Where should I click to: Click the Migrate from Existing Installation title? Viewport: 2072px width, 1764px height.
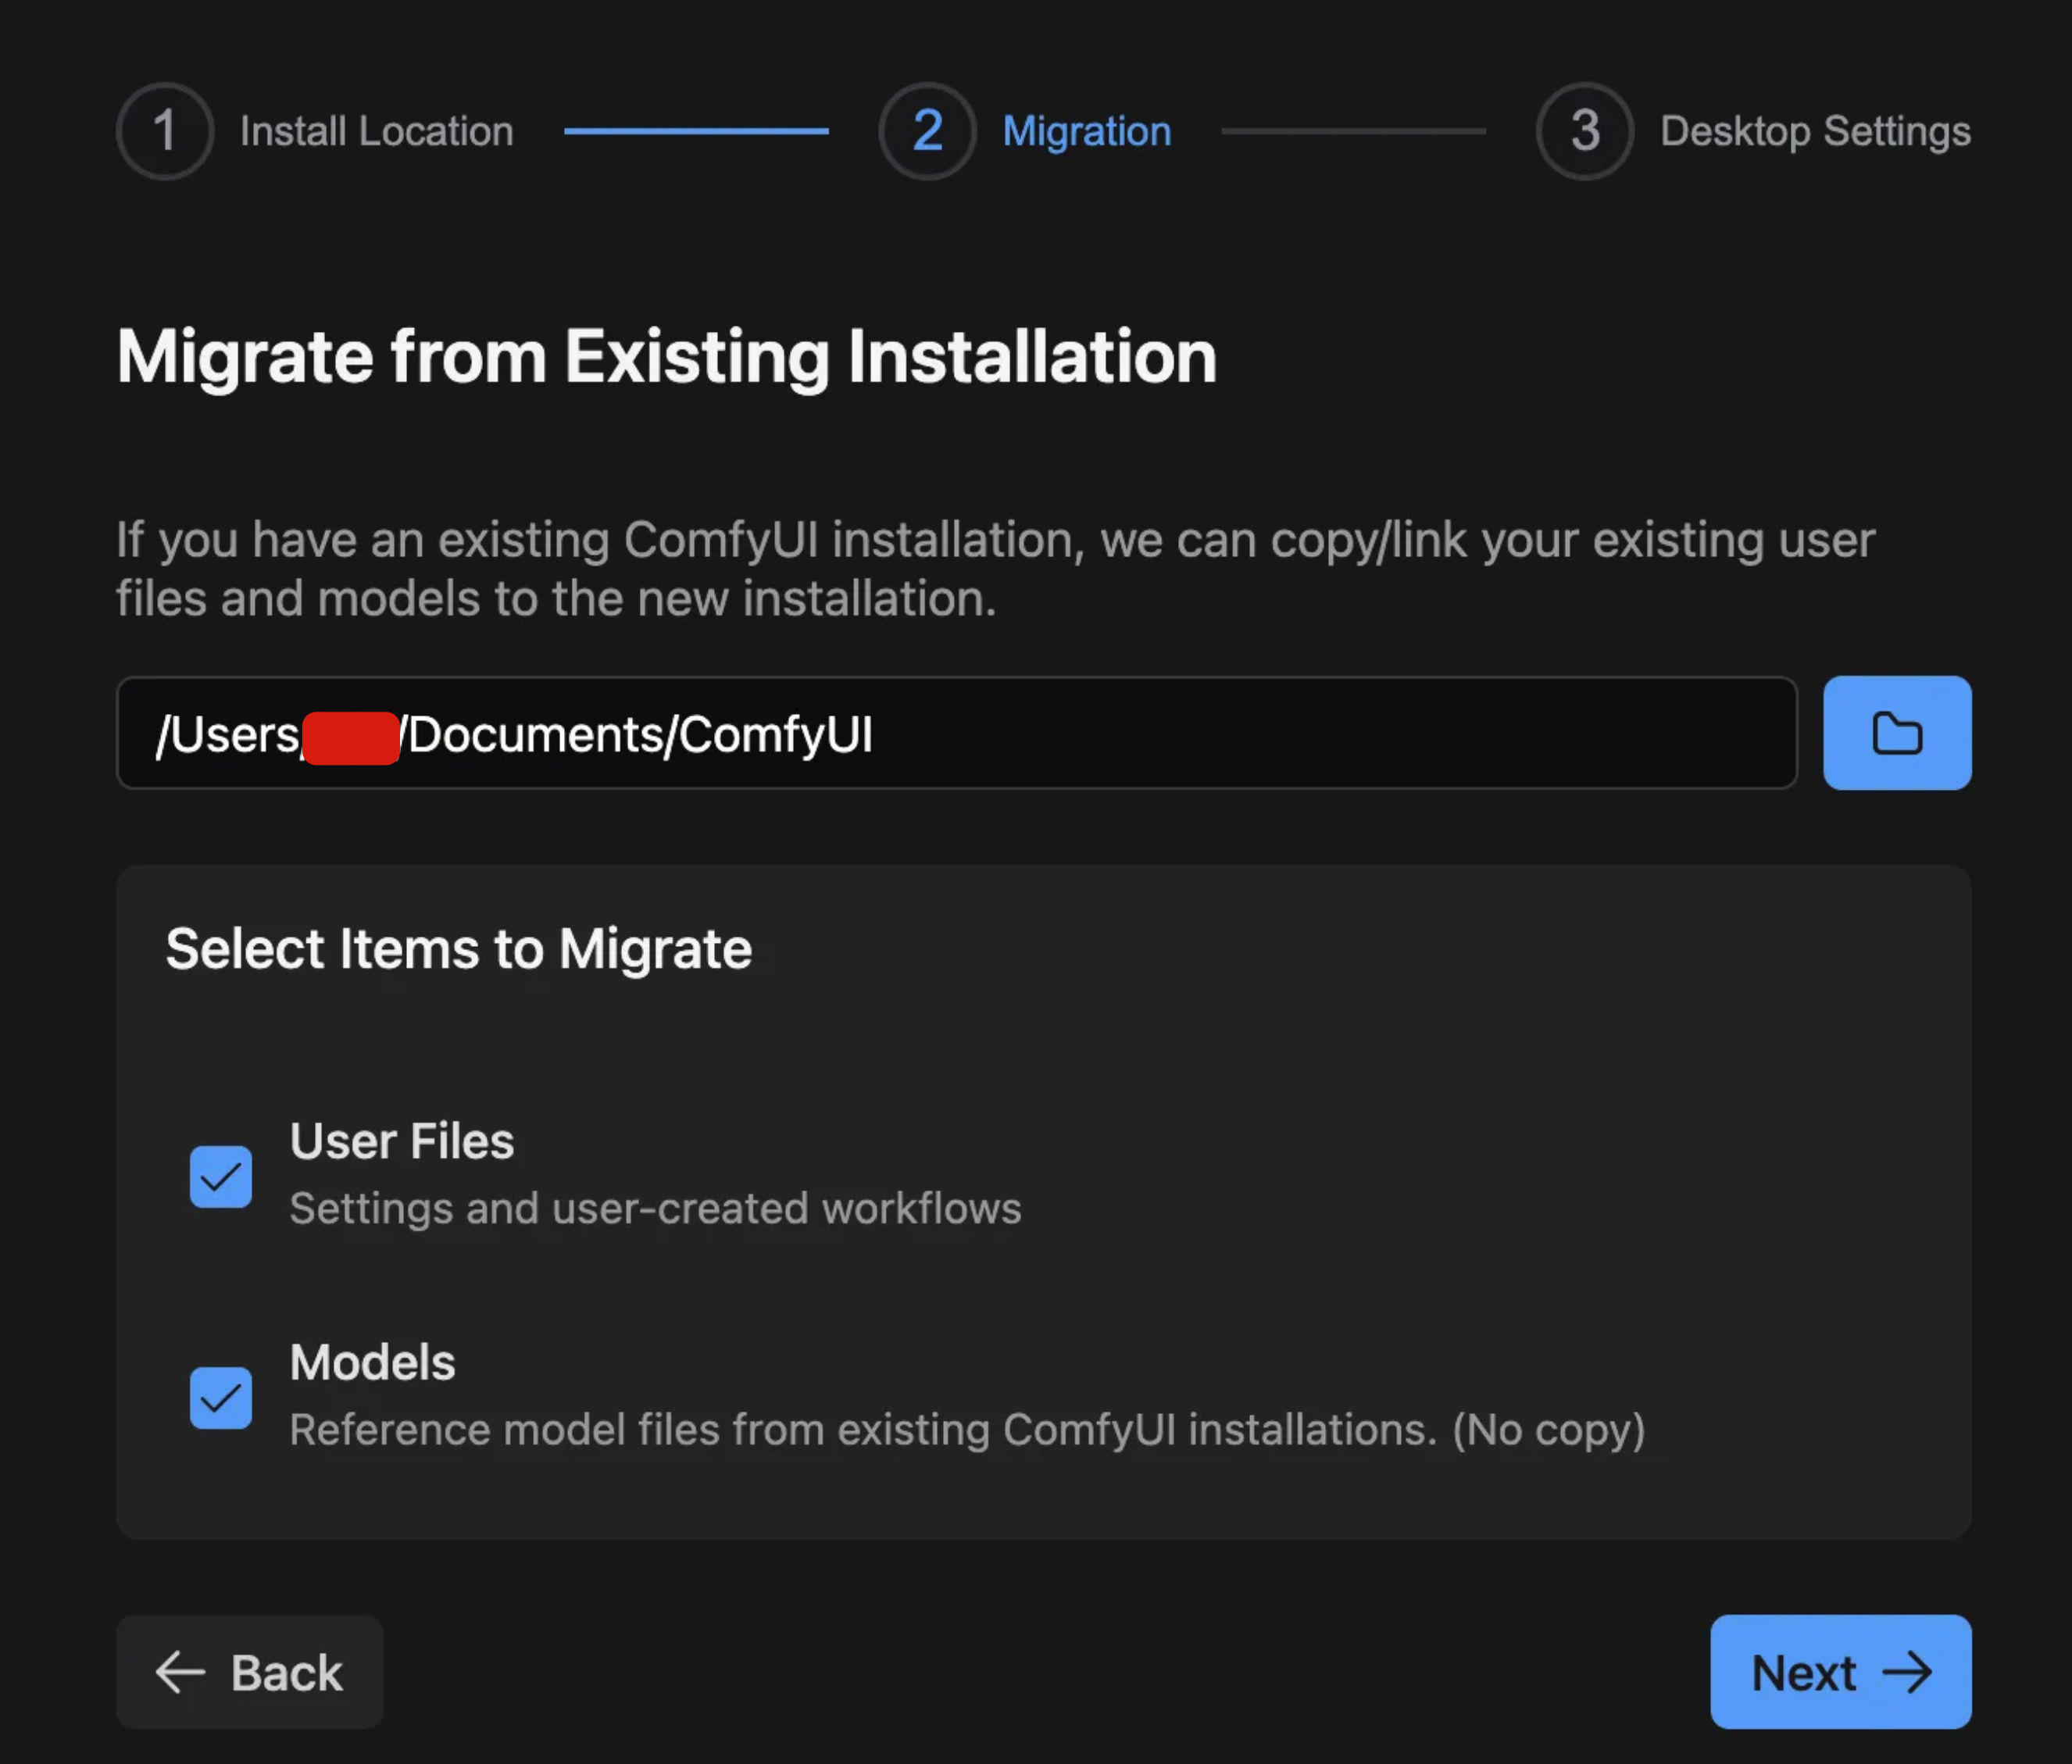coord(666,357)
